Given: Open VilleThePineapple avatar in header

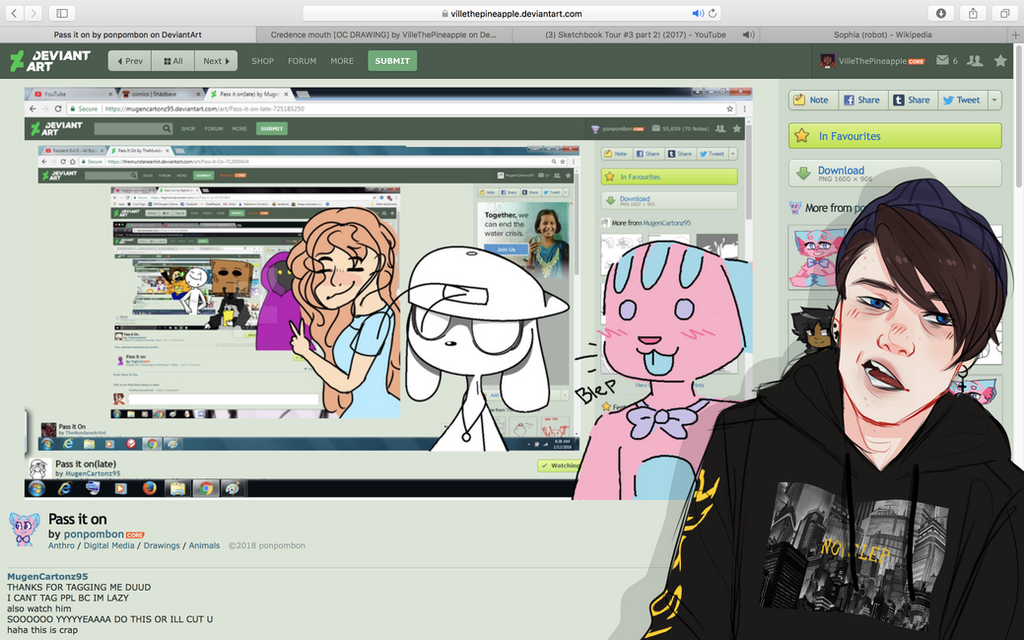Looking at the screenshot, I should 827,61.
